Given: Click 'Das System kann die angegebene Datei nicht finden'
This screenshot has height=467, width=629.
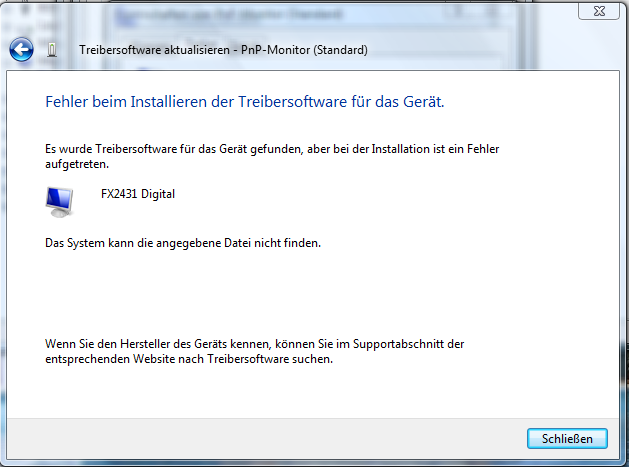Looking at the screenshot, I should (183, 243).
